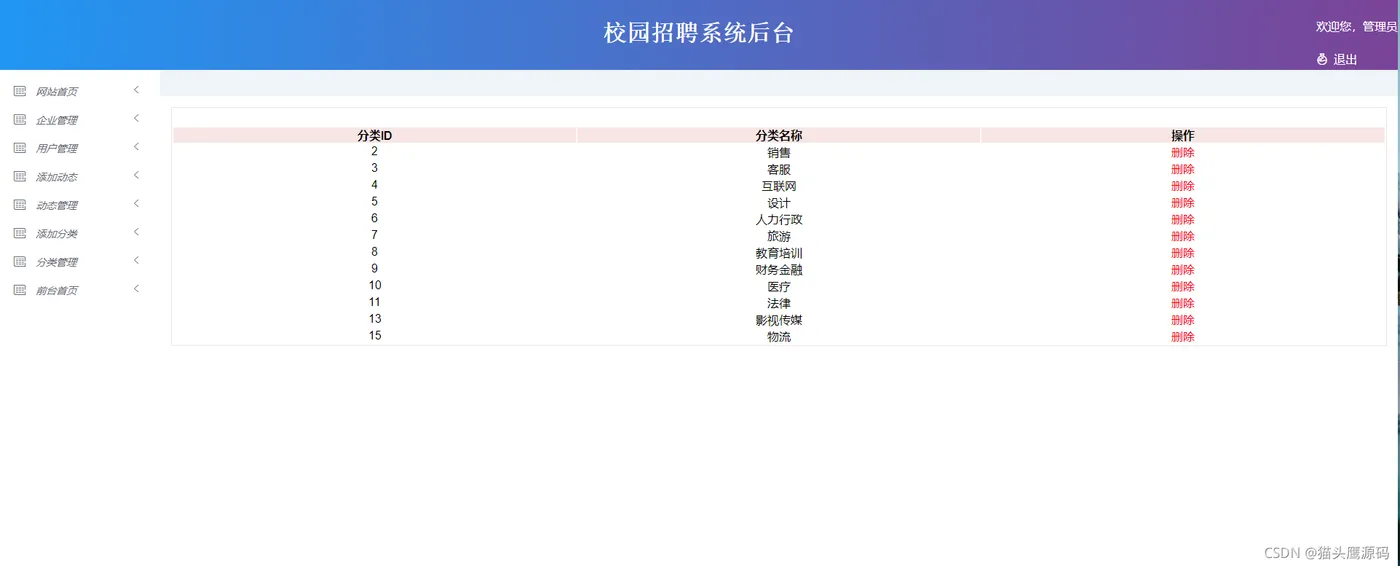This screenshot has height=566, width=1400.
Task: Select the category name 教育培训
Action: (x=779, y=253)
